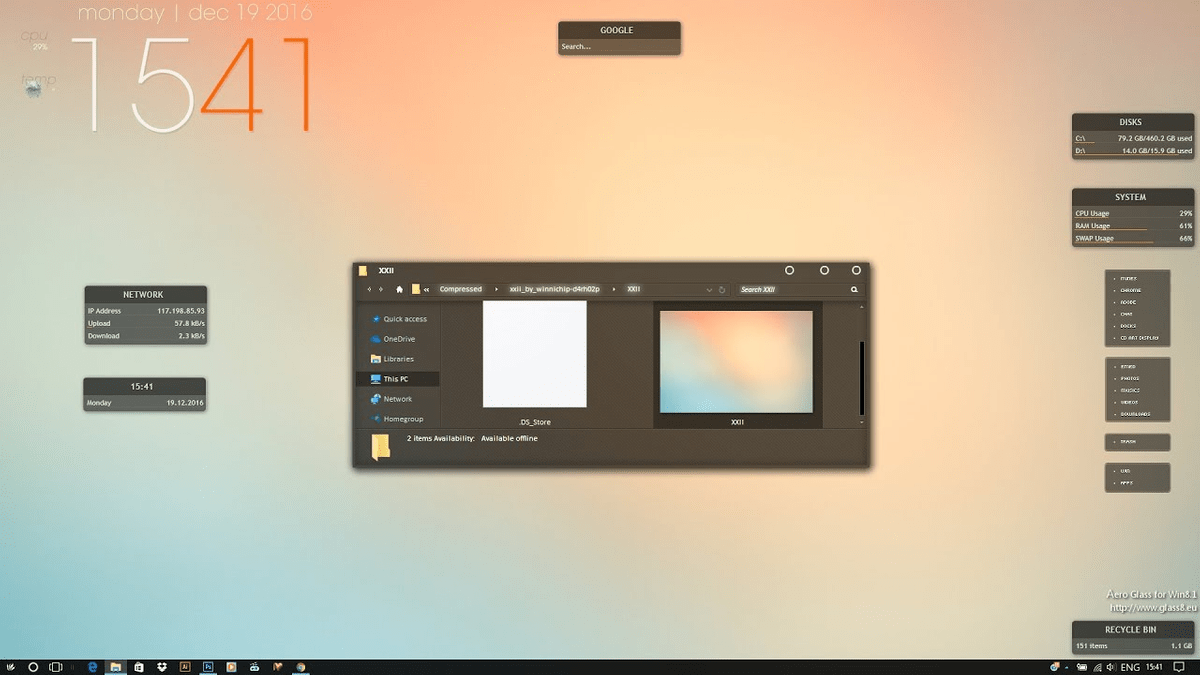Image resolution: width=1200 pixels, height=675 pixels.
Task: Open Dropbox icon in taskbar
Action: [162, 666]
